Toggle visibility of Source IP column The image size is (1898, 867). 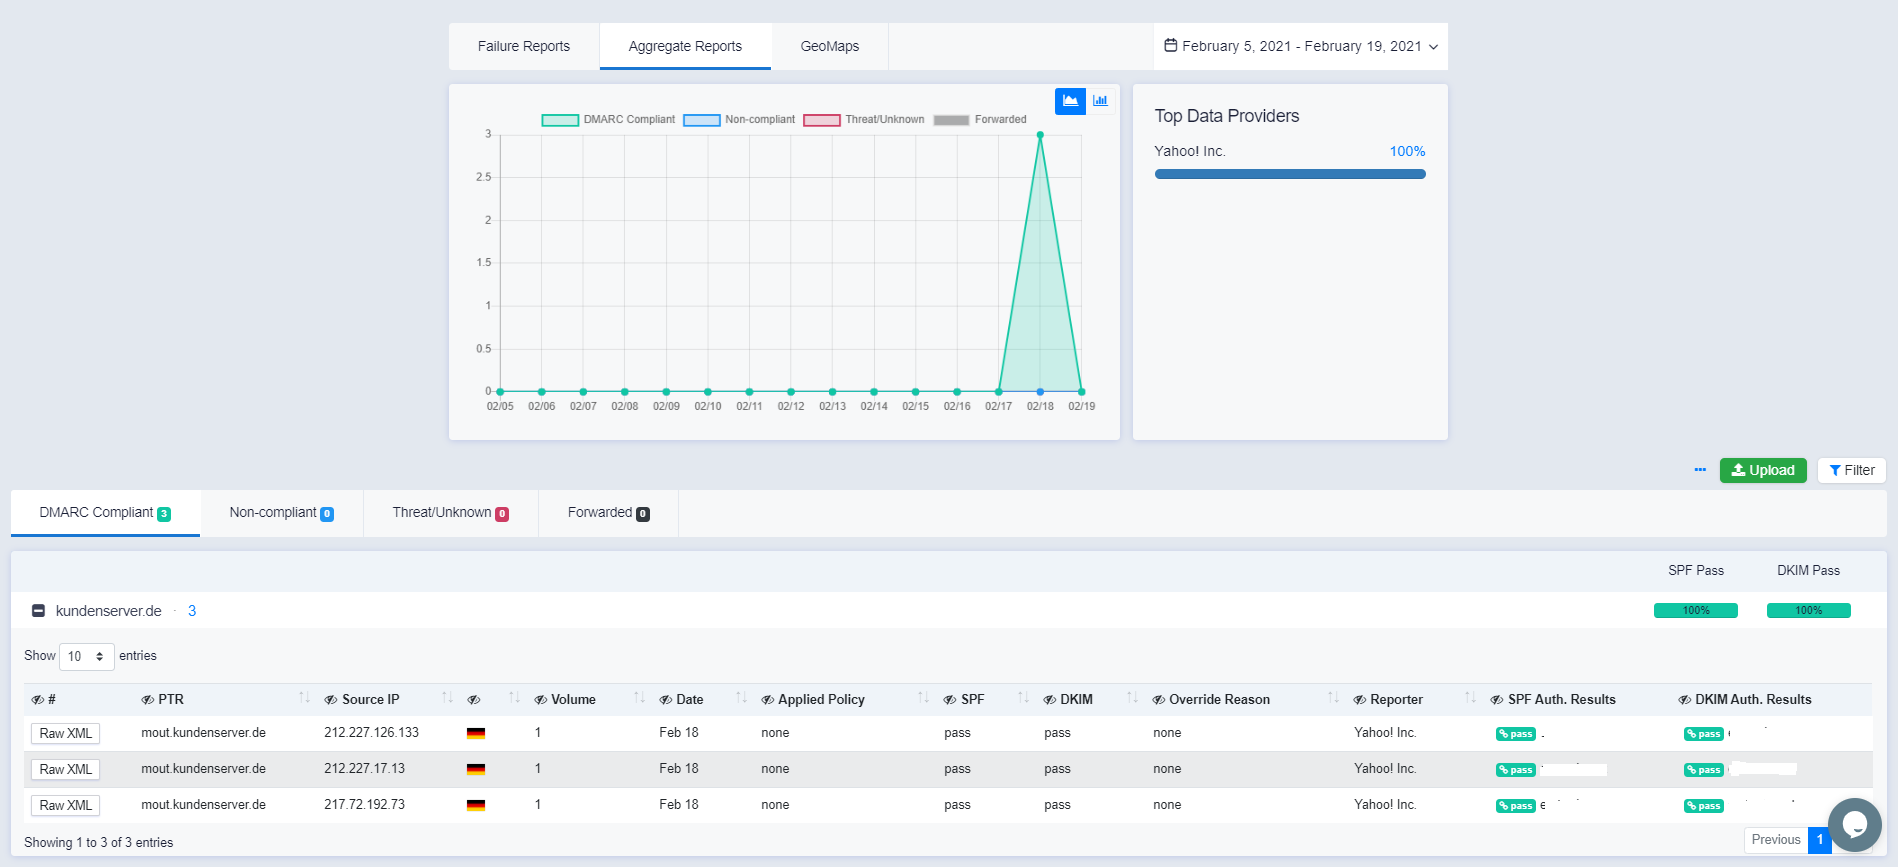tap(331, 700)
